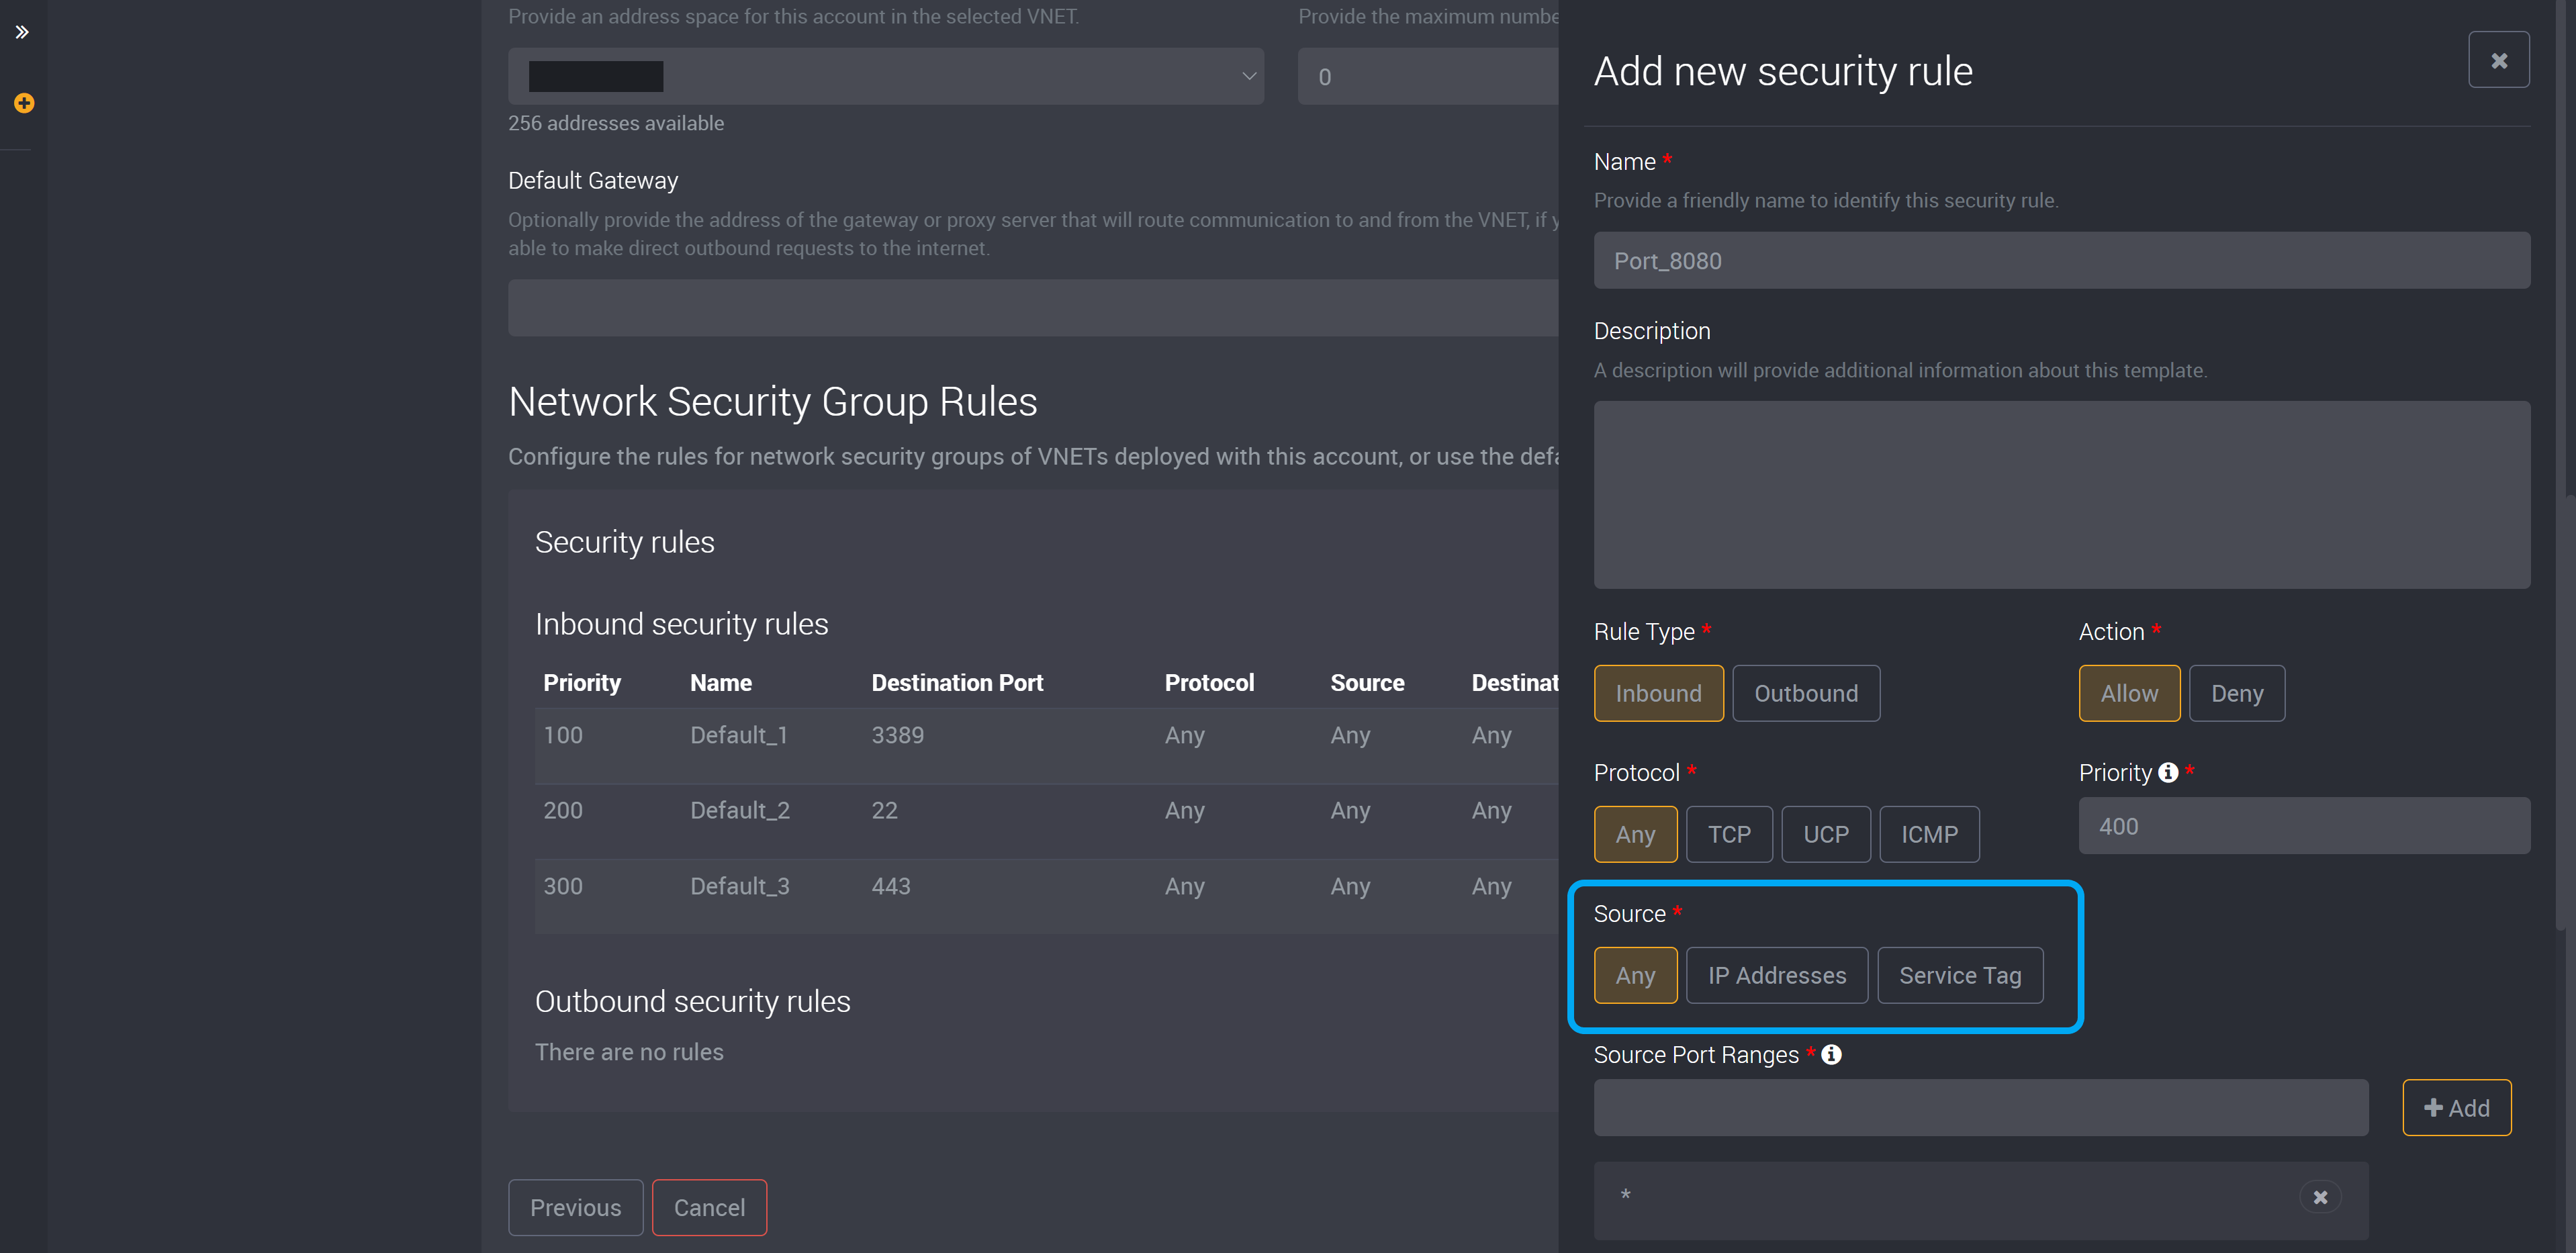Go back with Previous button
2576x1253 pixels.
coord(575,1207)
